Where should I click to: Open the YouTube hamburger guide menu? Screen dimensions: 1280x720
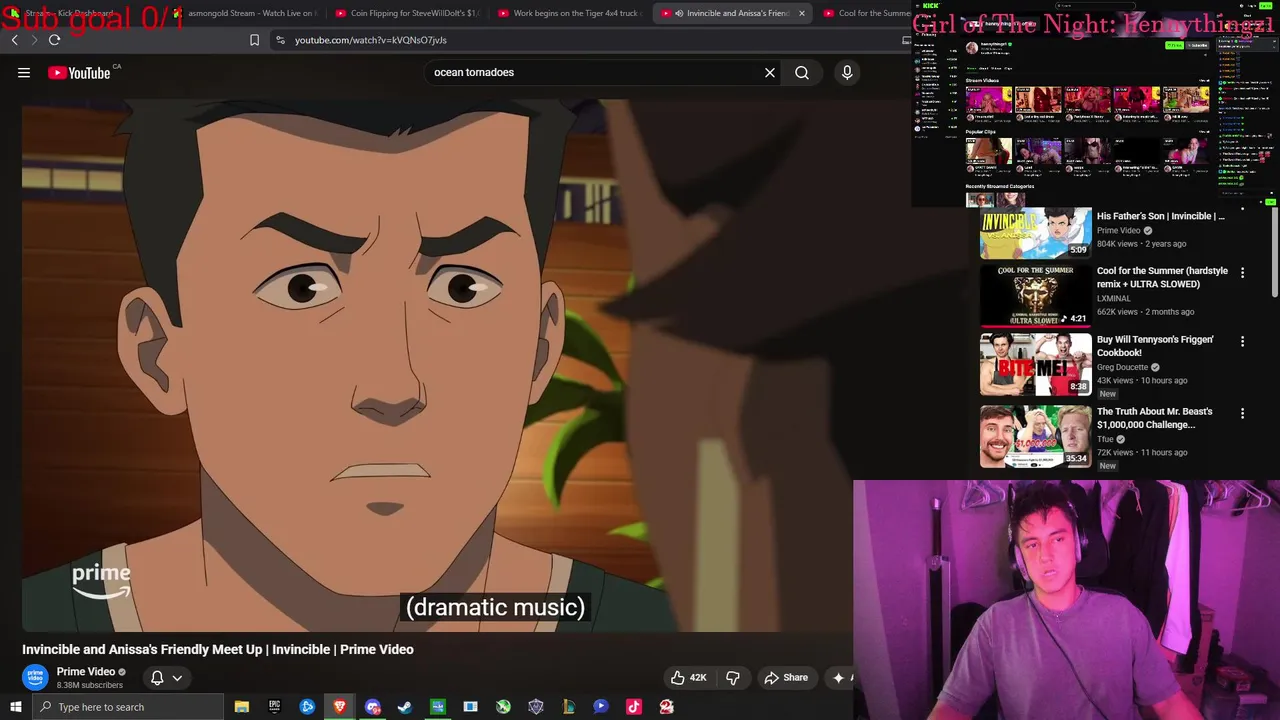[24, 72]
